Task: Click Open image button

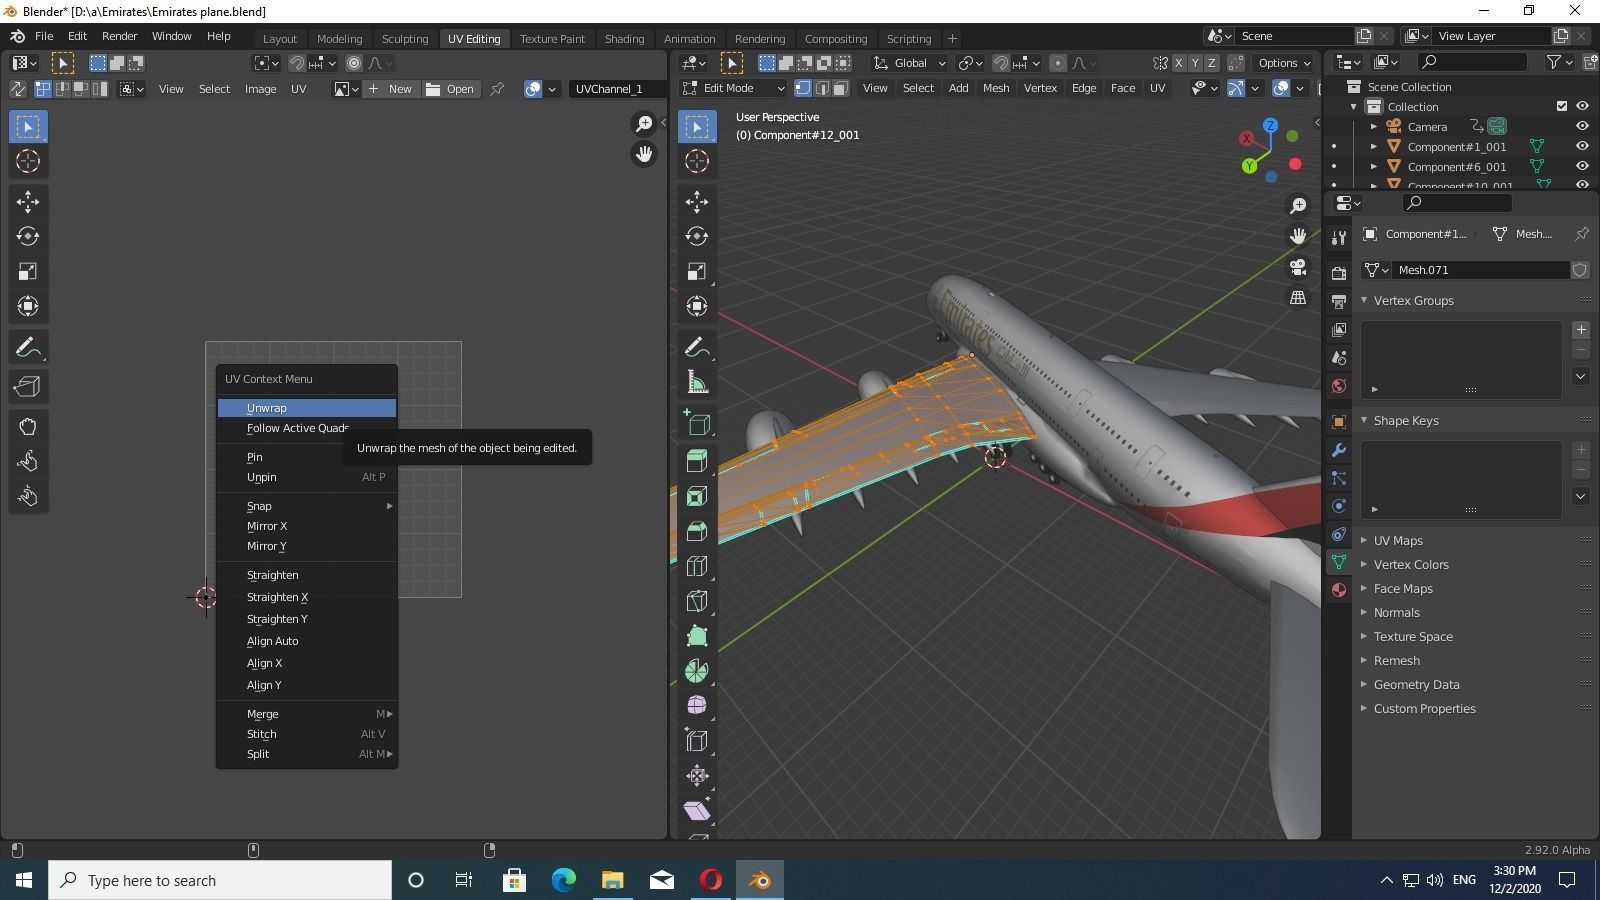Action: pyautogui.click(x=450, y=89)
